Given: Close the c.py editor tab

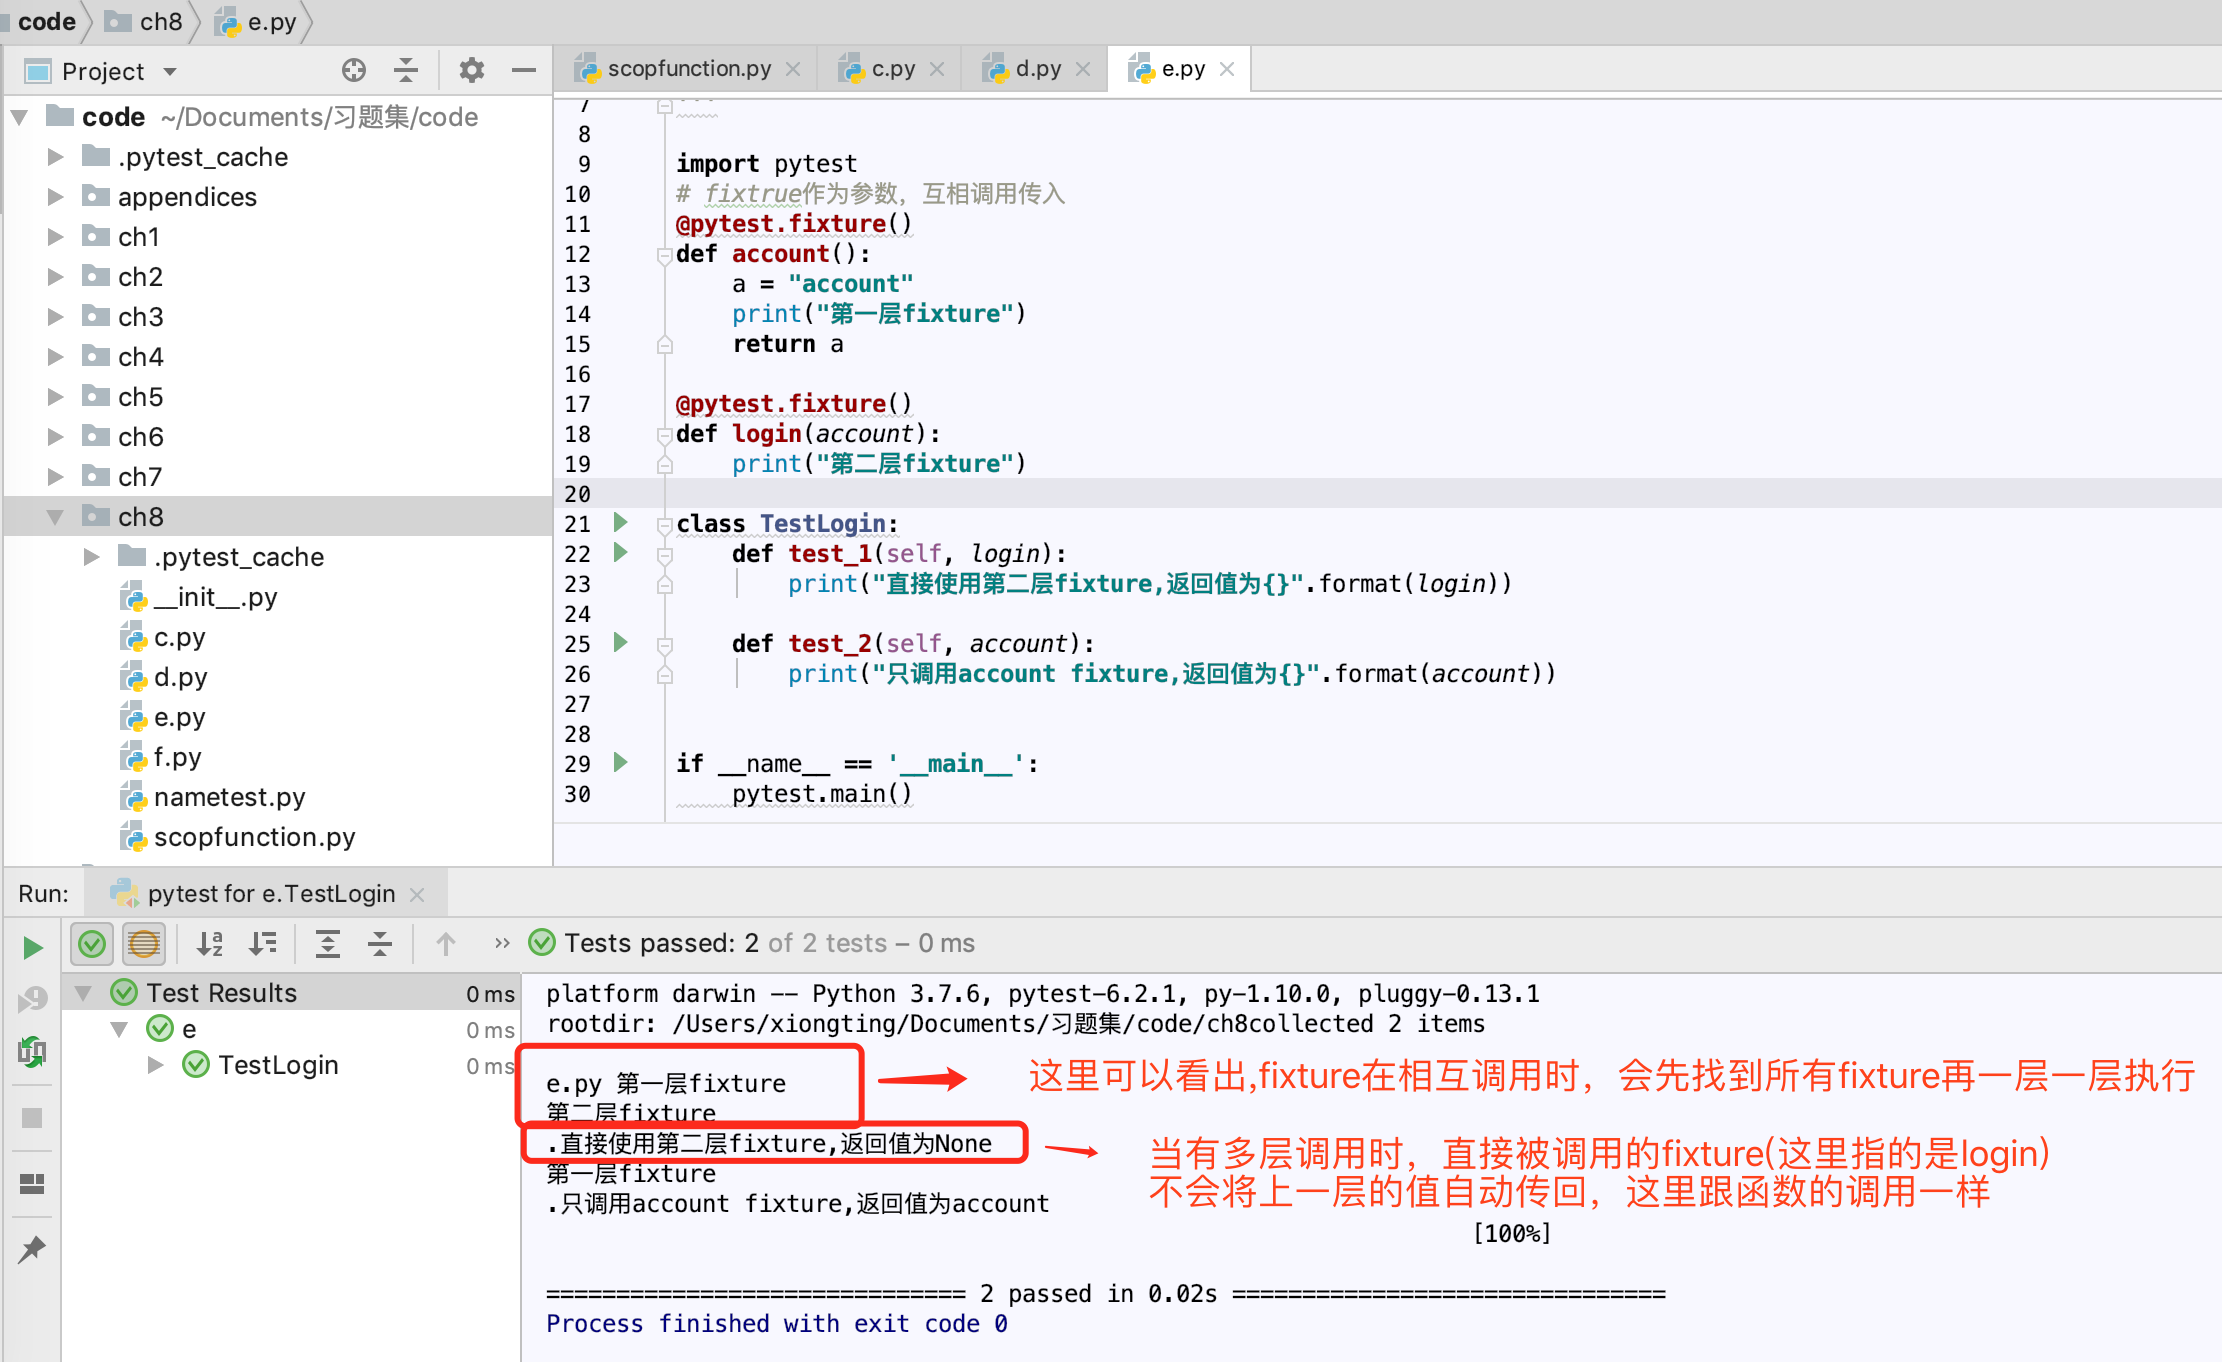Looking at the screenshot, I should click(x=937, y=68).
